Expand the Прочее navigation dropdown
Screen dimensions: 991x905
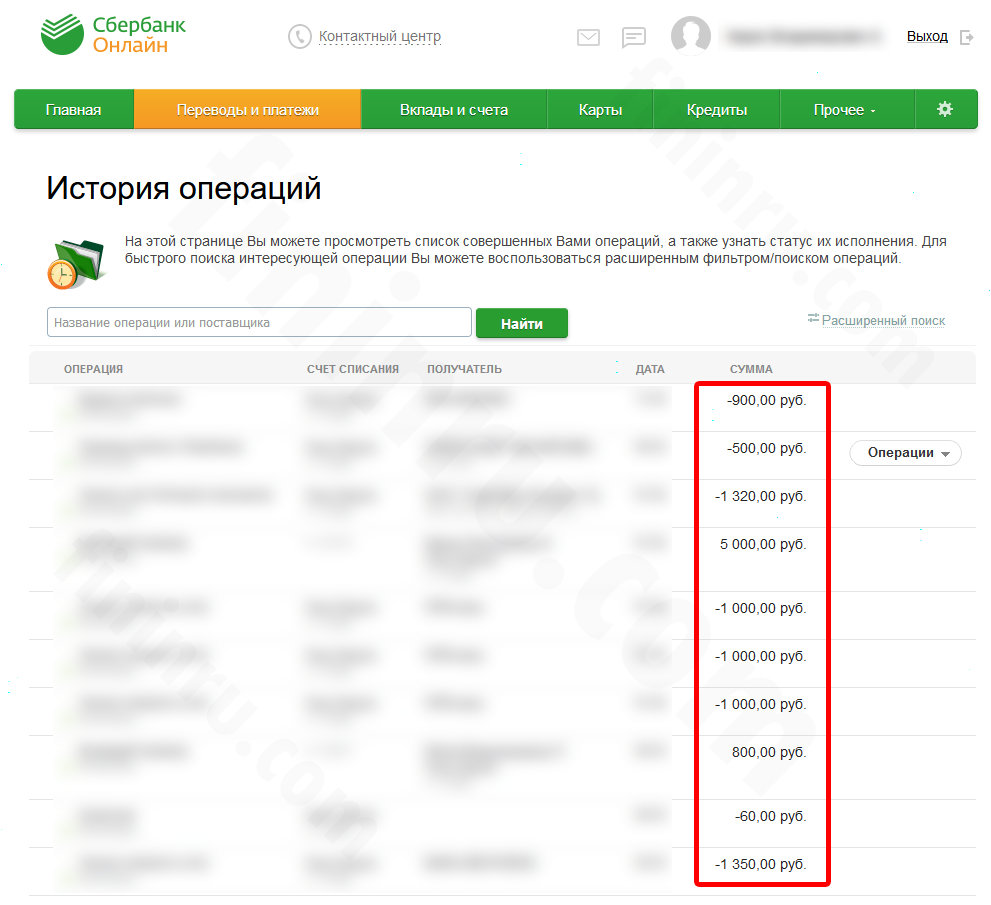pos(846,109)
